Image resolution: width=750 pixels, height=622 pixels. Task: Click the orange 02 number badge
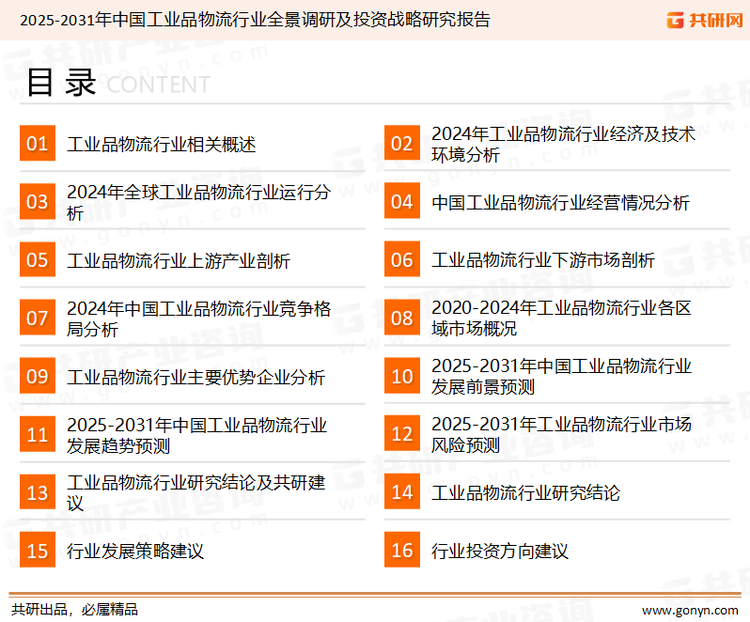pyautogui.click(x=402, y=143)
